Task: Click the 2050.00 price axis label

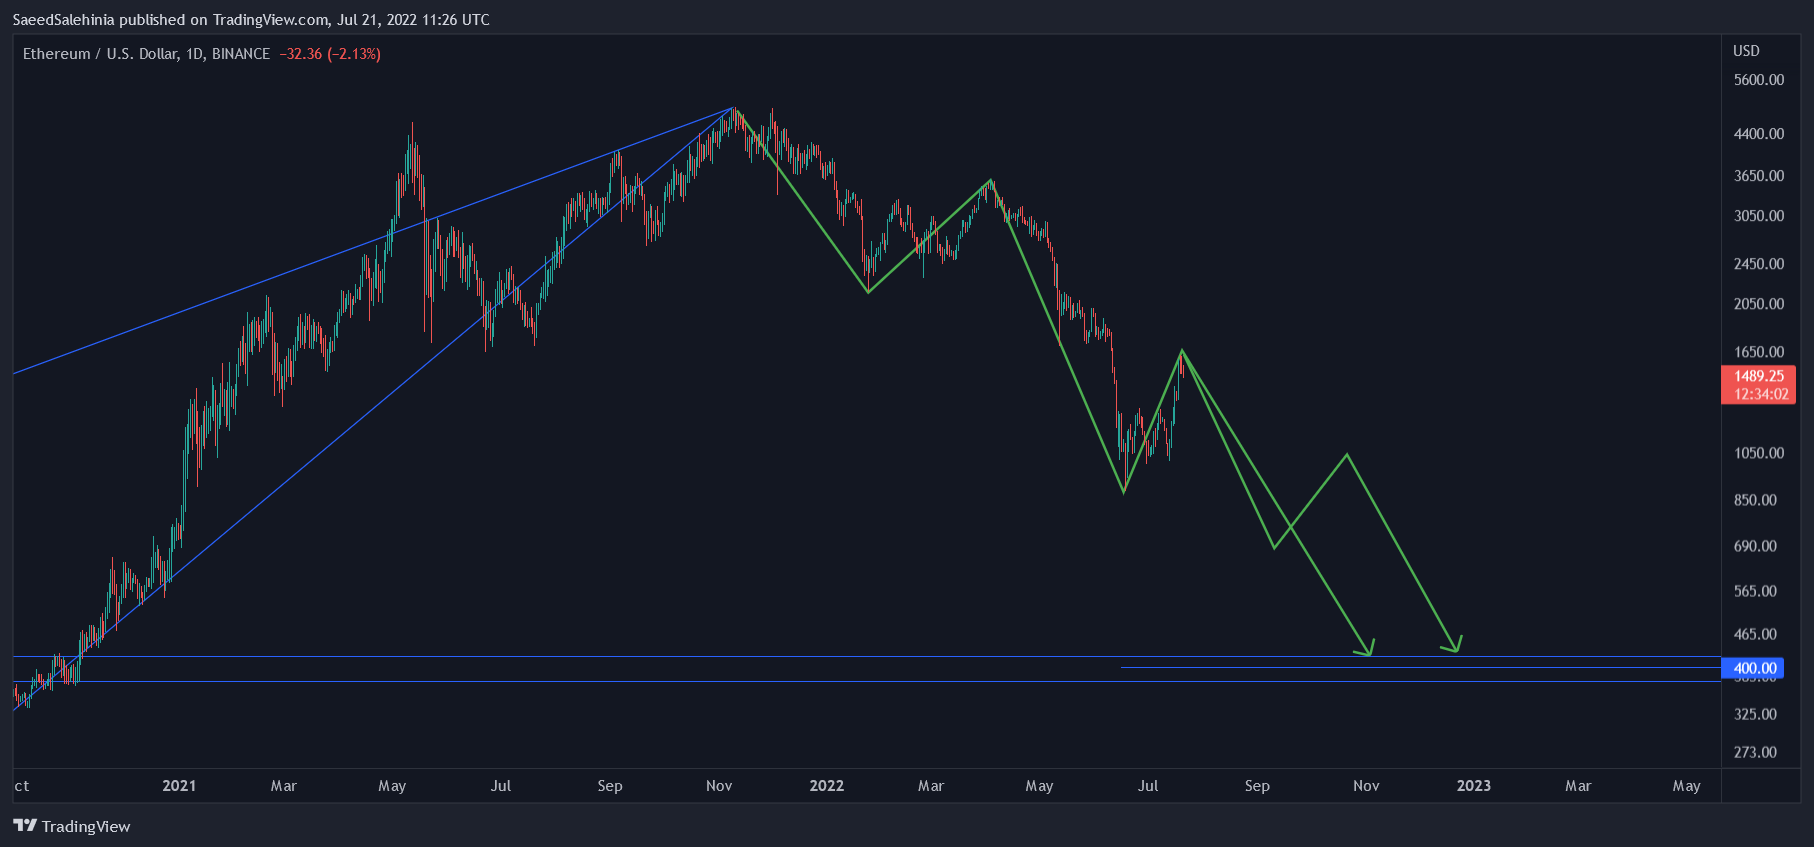Action: (x=1759, y=304)
